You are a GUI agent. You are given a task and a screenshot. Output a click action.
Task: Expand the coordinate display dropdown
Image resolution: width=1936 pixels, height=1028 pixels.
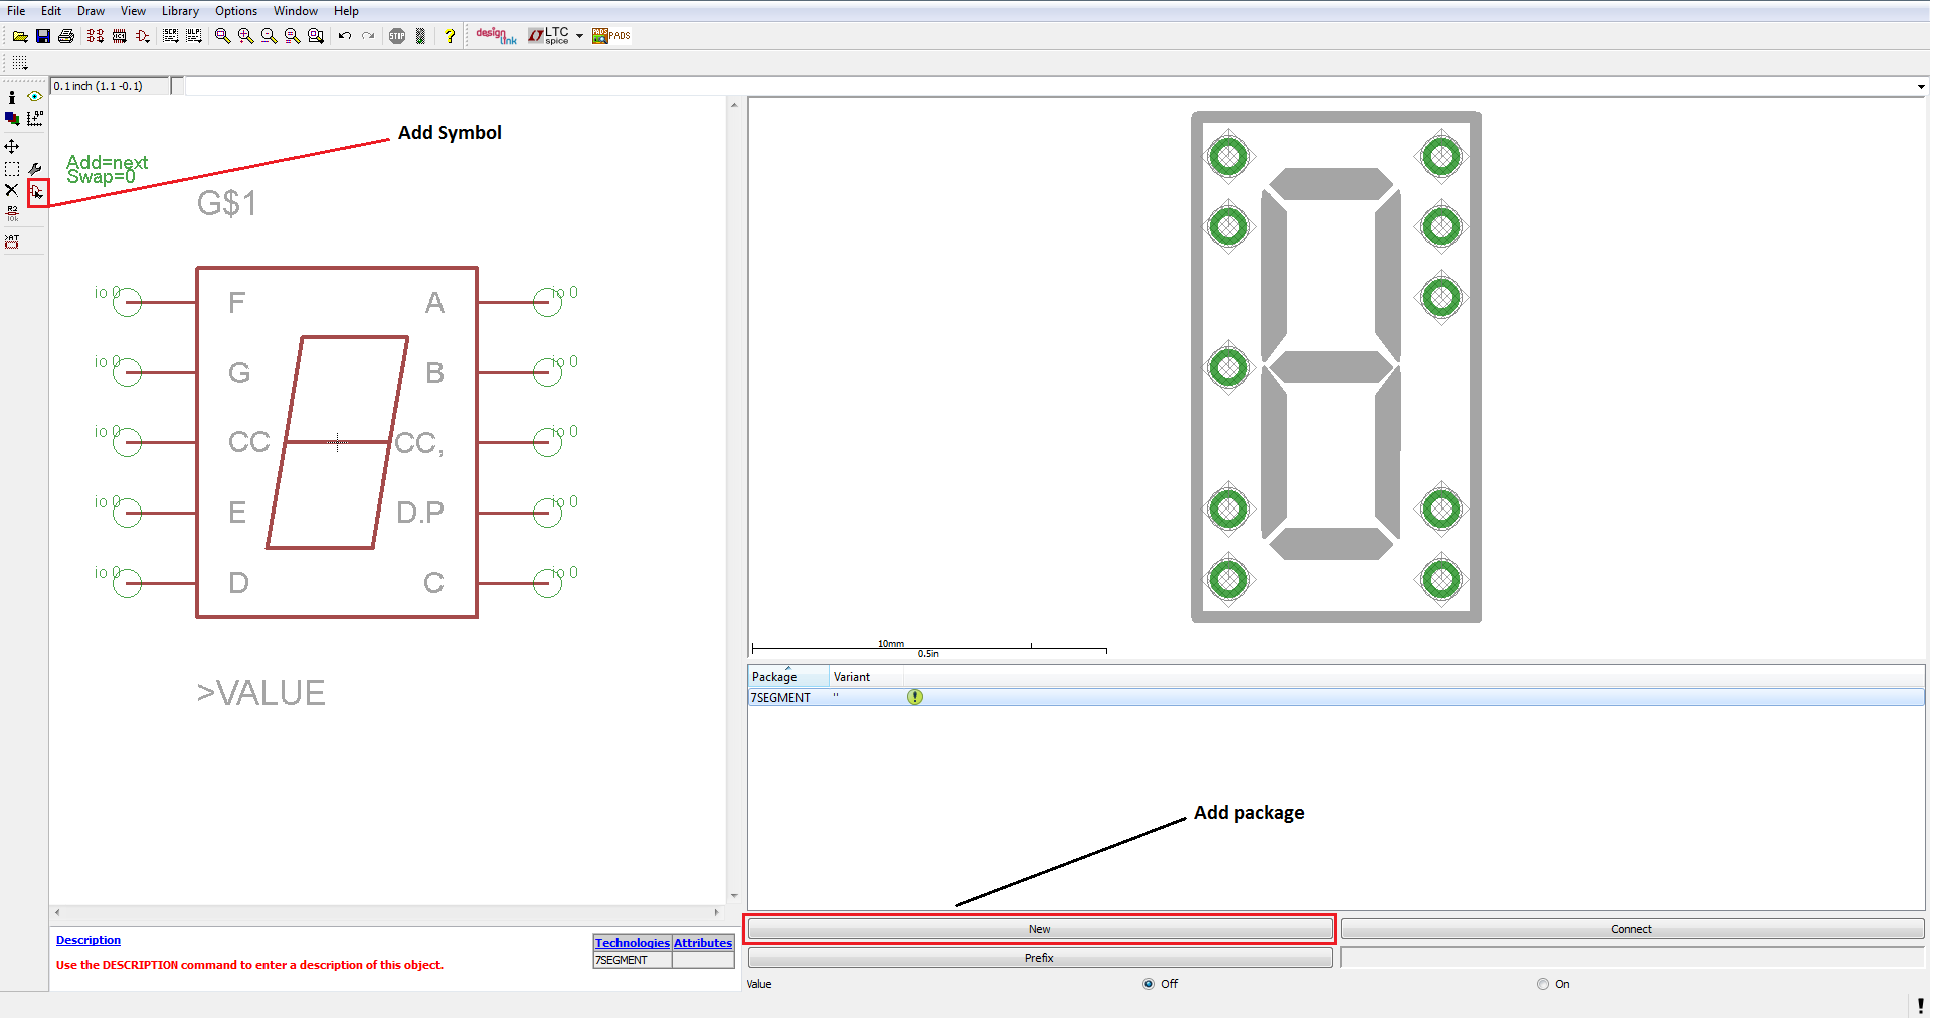click(1921, 86)
